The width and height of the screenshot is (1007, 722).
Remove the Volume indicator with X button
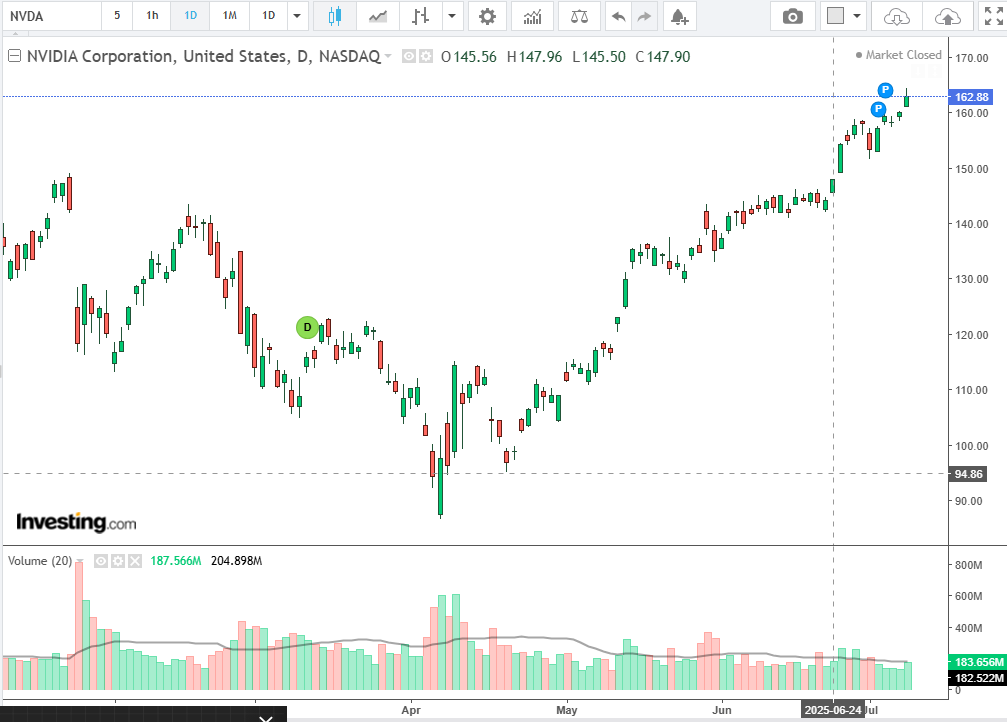(x=135, y=561)
